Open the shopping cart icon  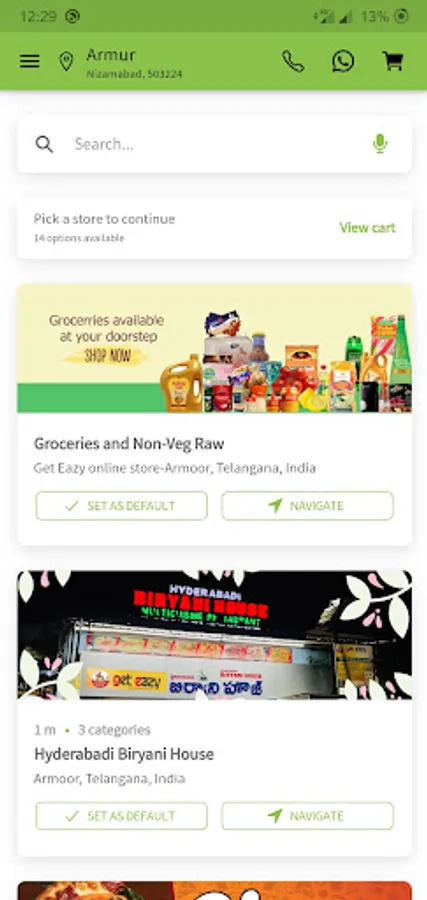pyautogui.click(x=393, y=61)
